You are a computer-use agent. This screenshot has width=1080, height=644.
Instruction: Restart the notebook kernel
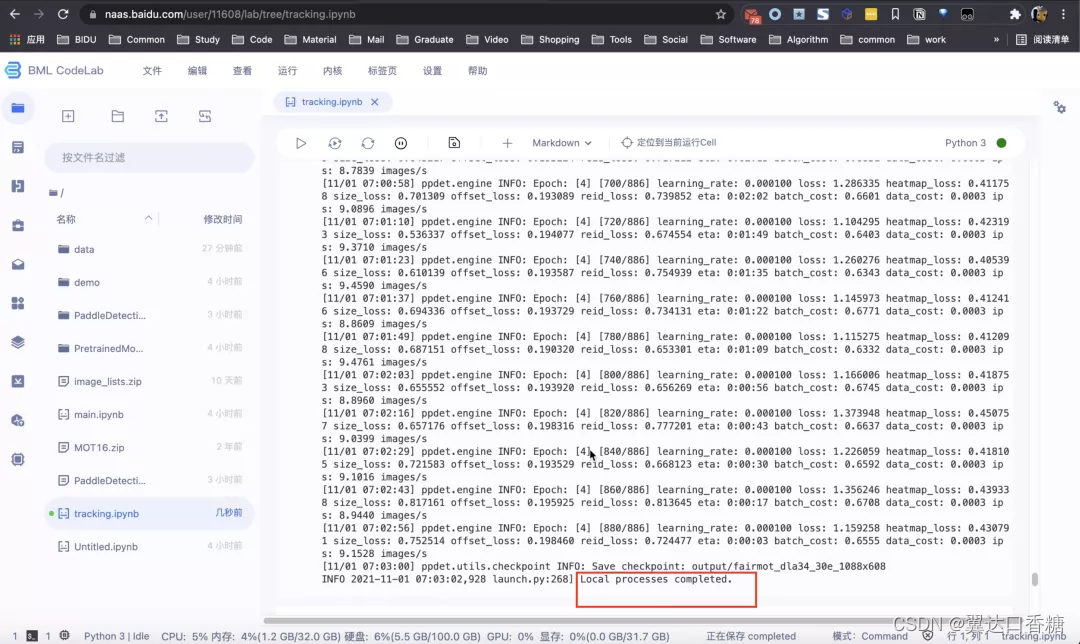[x=367, y=143]
